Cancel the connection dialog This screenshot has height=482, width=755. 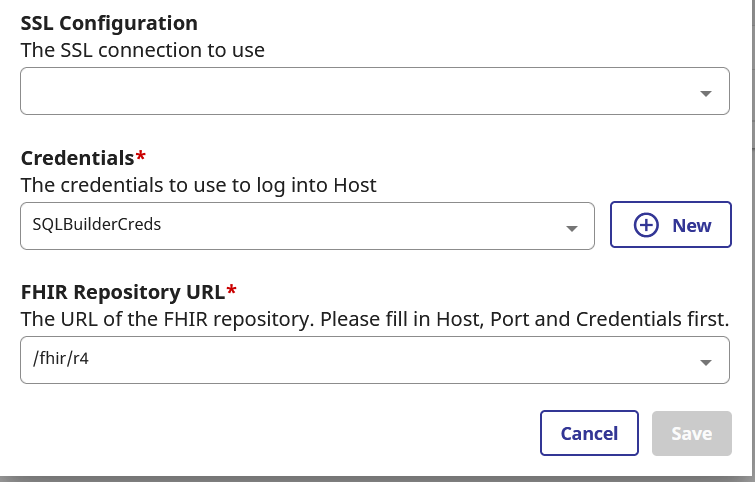click(589, 433)
